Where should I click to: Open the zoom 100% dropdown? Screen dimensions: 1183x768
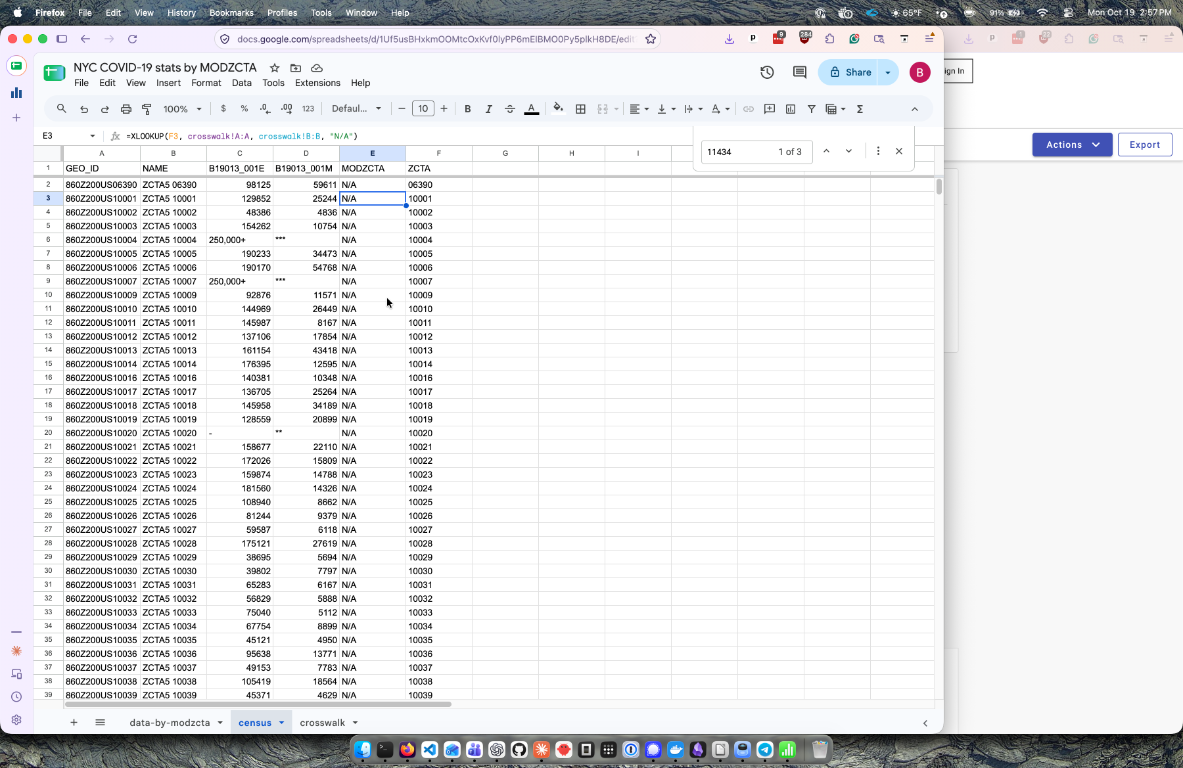click(x=183, y=109)
